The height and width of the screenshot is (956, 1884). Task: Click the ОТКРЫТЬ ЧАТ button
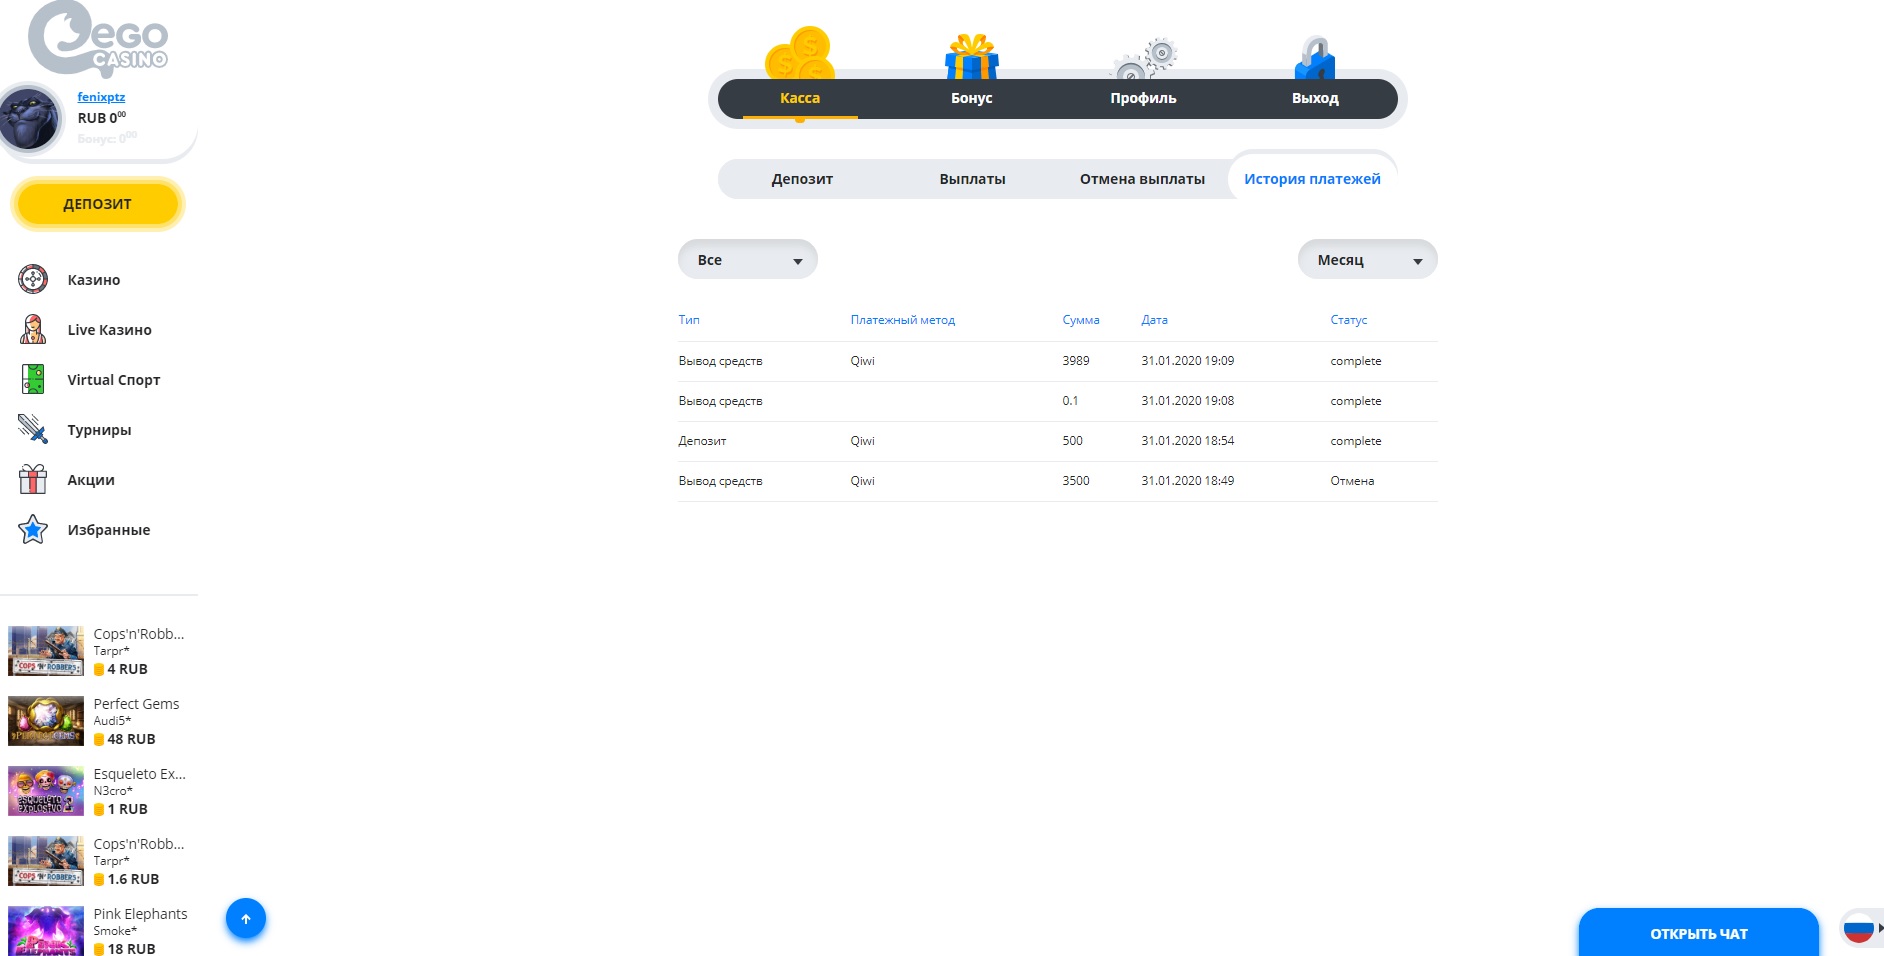(x=1698, y=933)
